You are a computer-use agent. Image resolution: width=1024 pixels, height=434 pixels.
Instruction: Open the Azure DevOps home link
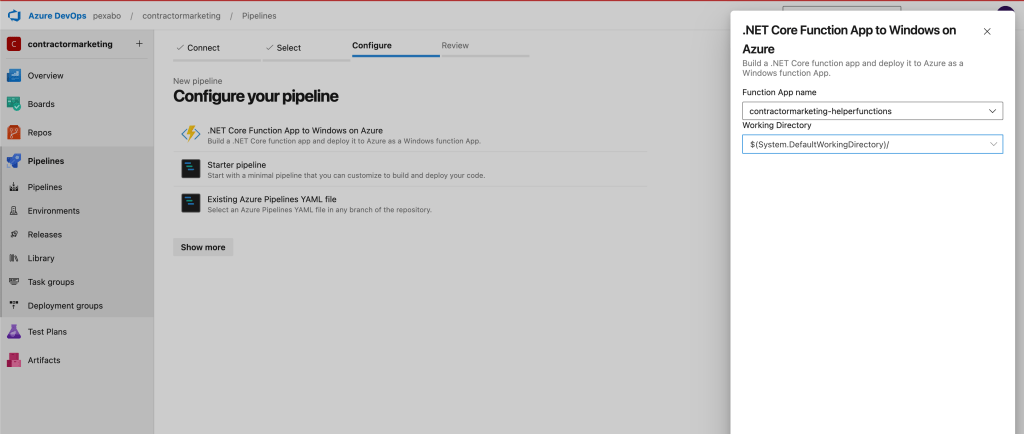[x=57, y=16]
